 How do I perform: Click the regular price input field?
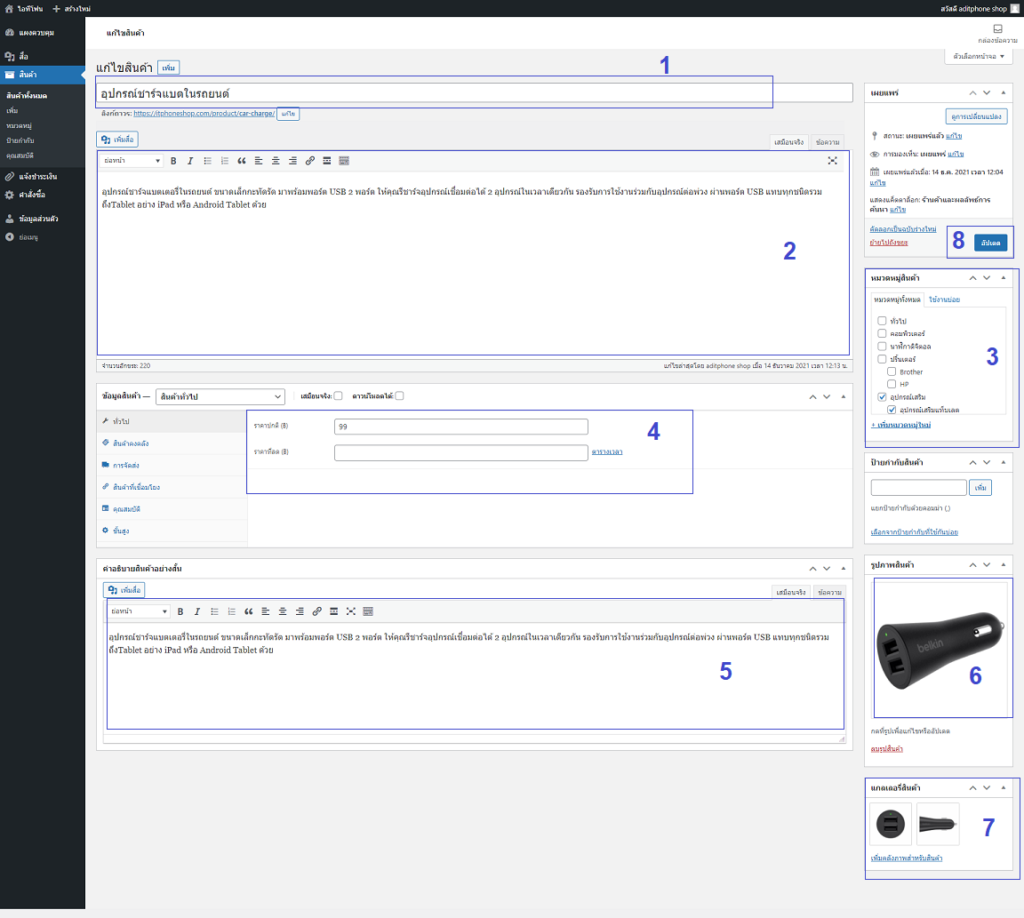(461, 427)
